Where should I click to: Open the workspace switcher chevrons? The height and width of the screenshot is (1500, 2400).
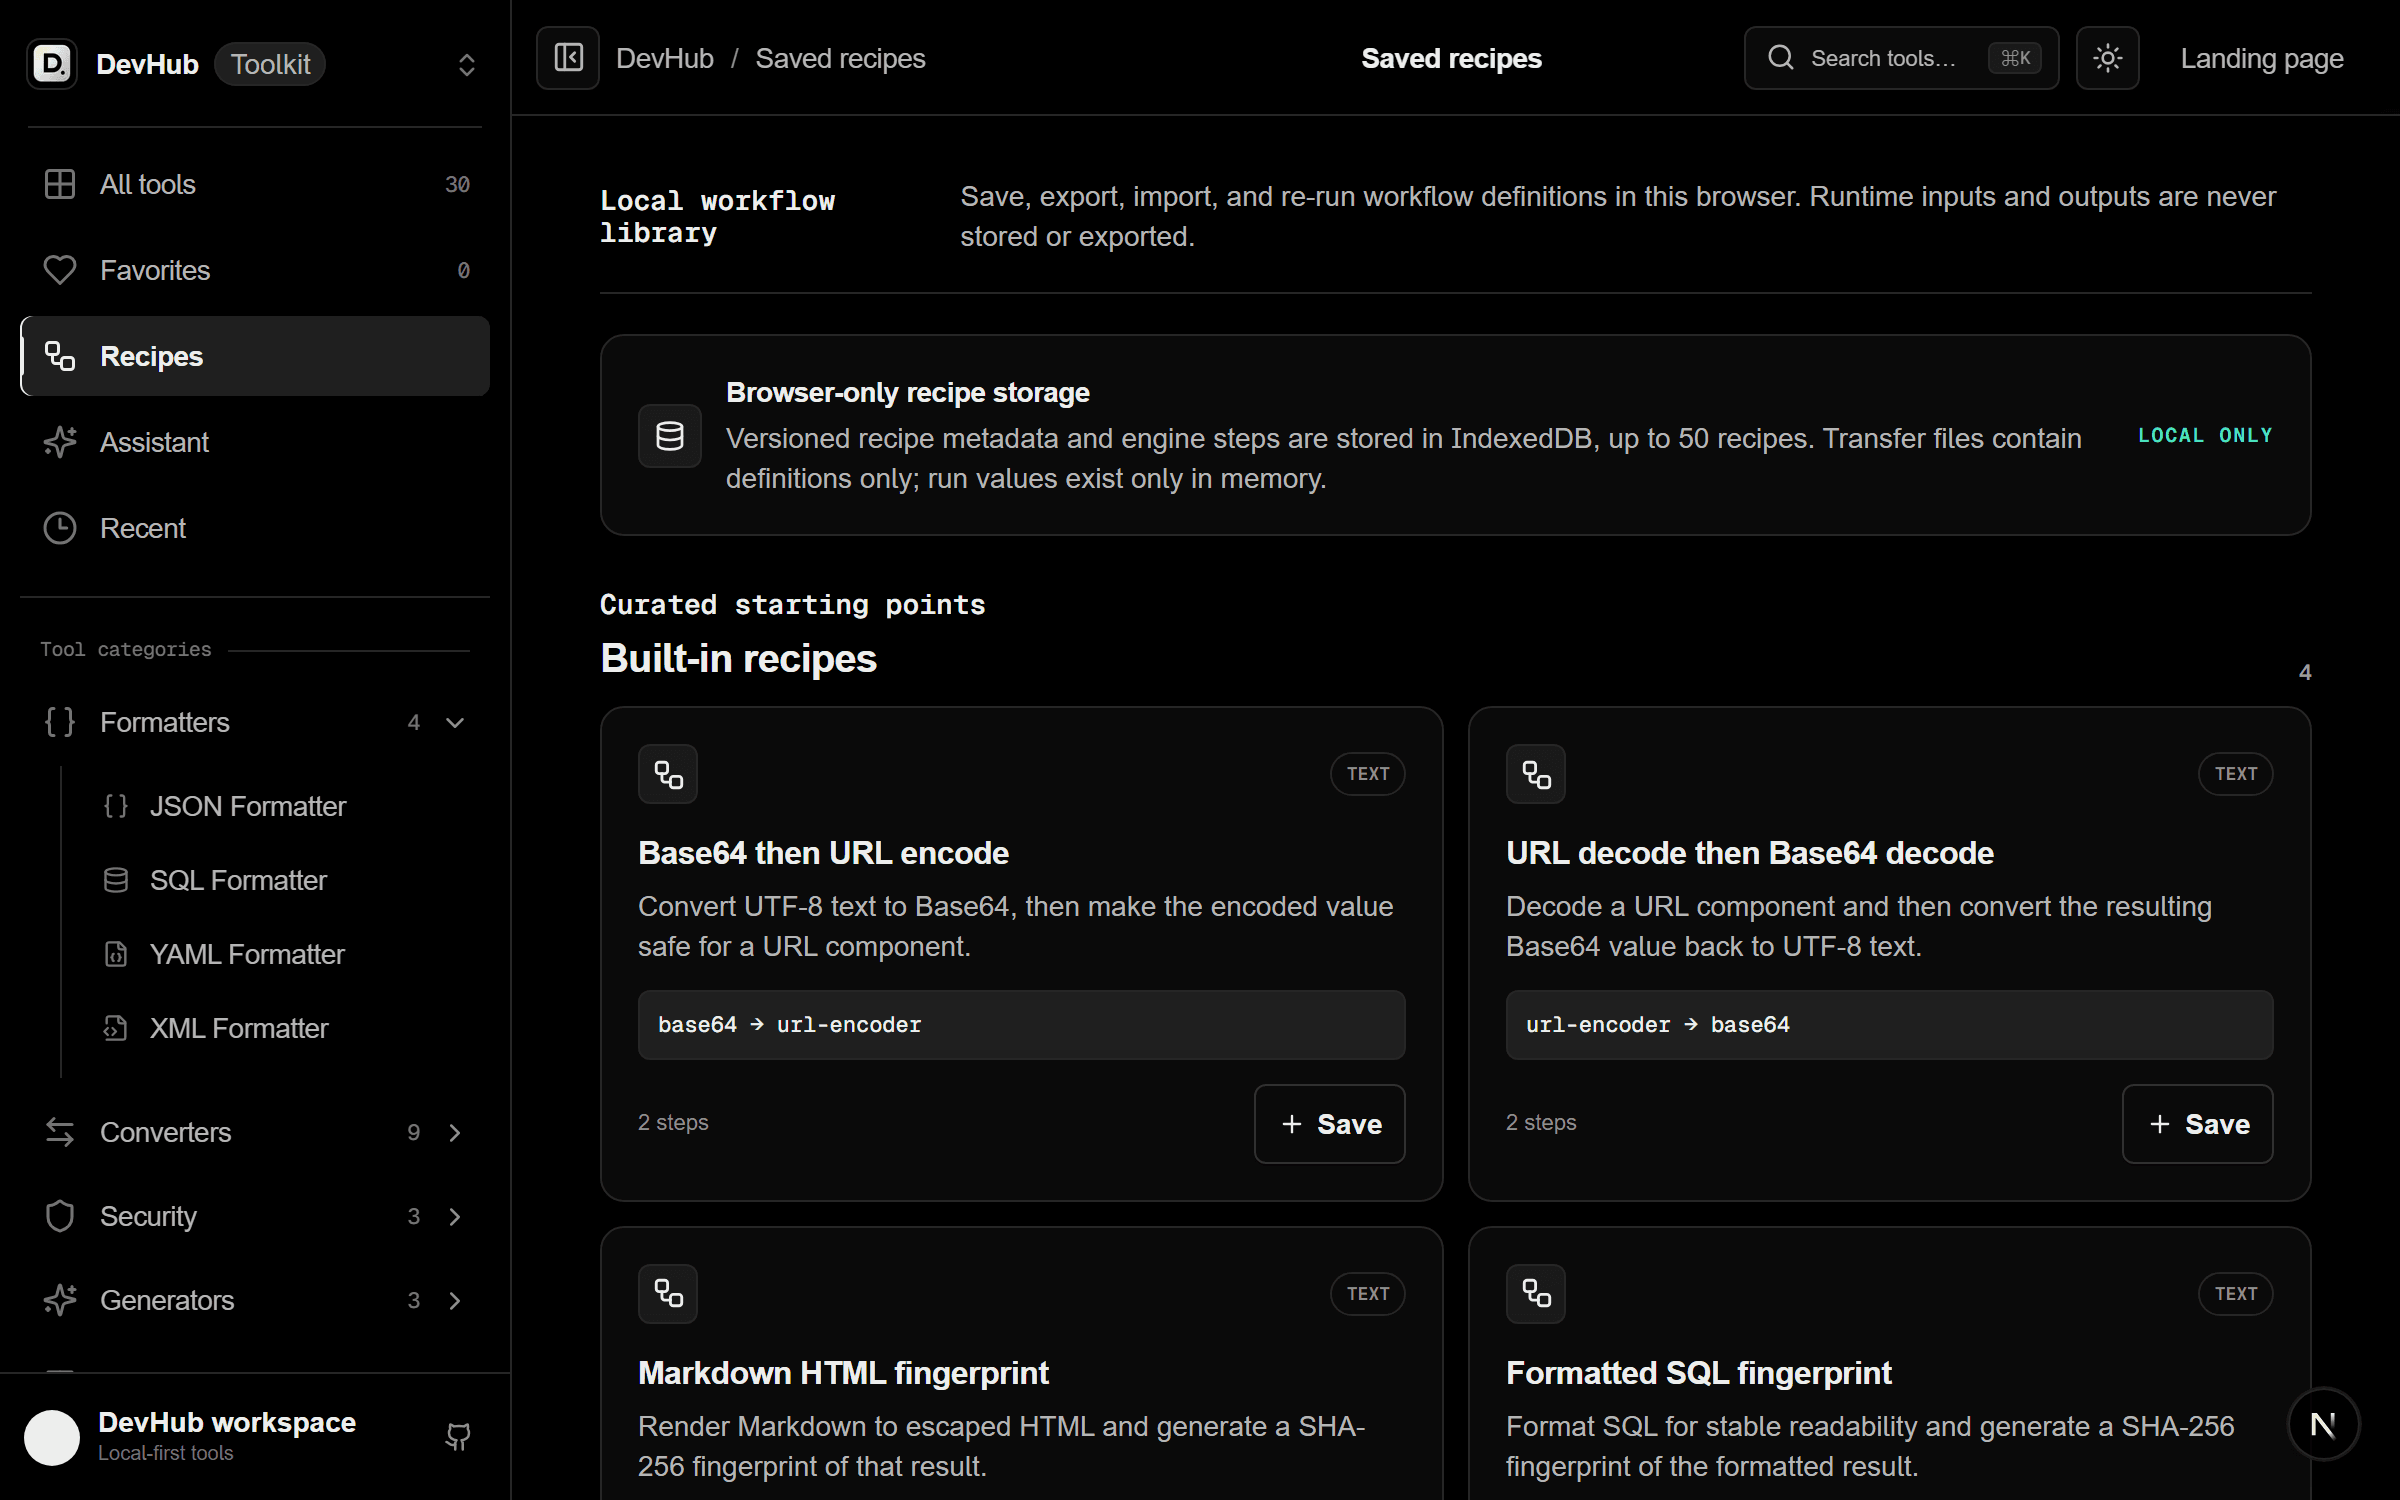click(466, 64)
